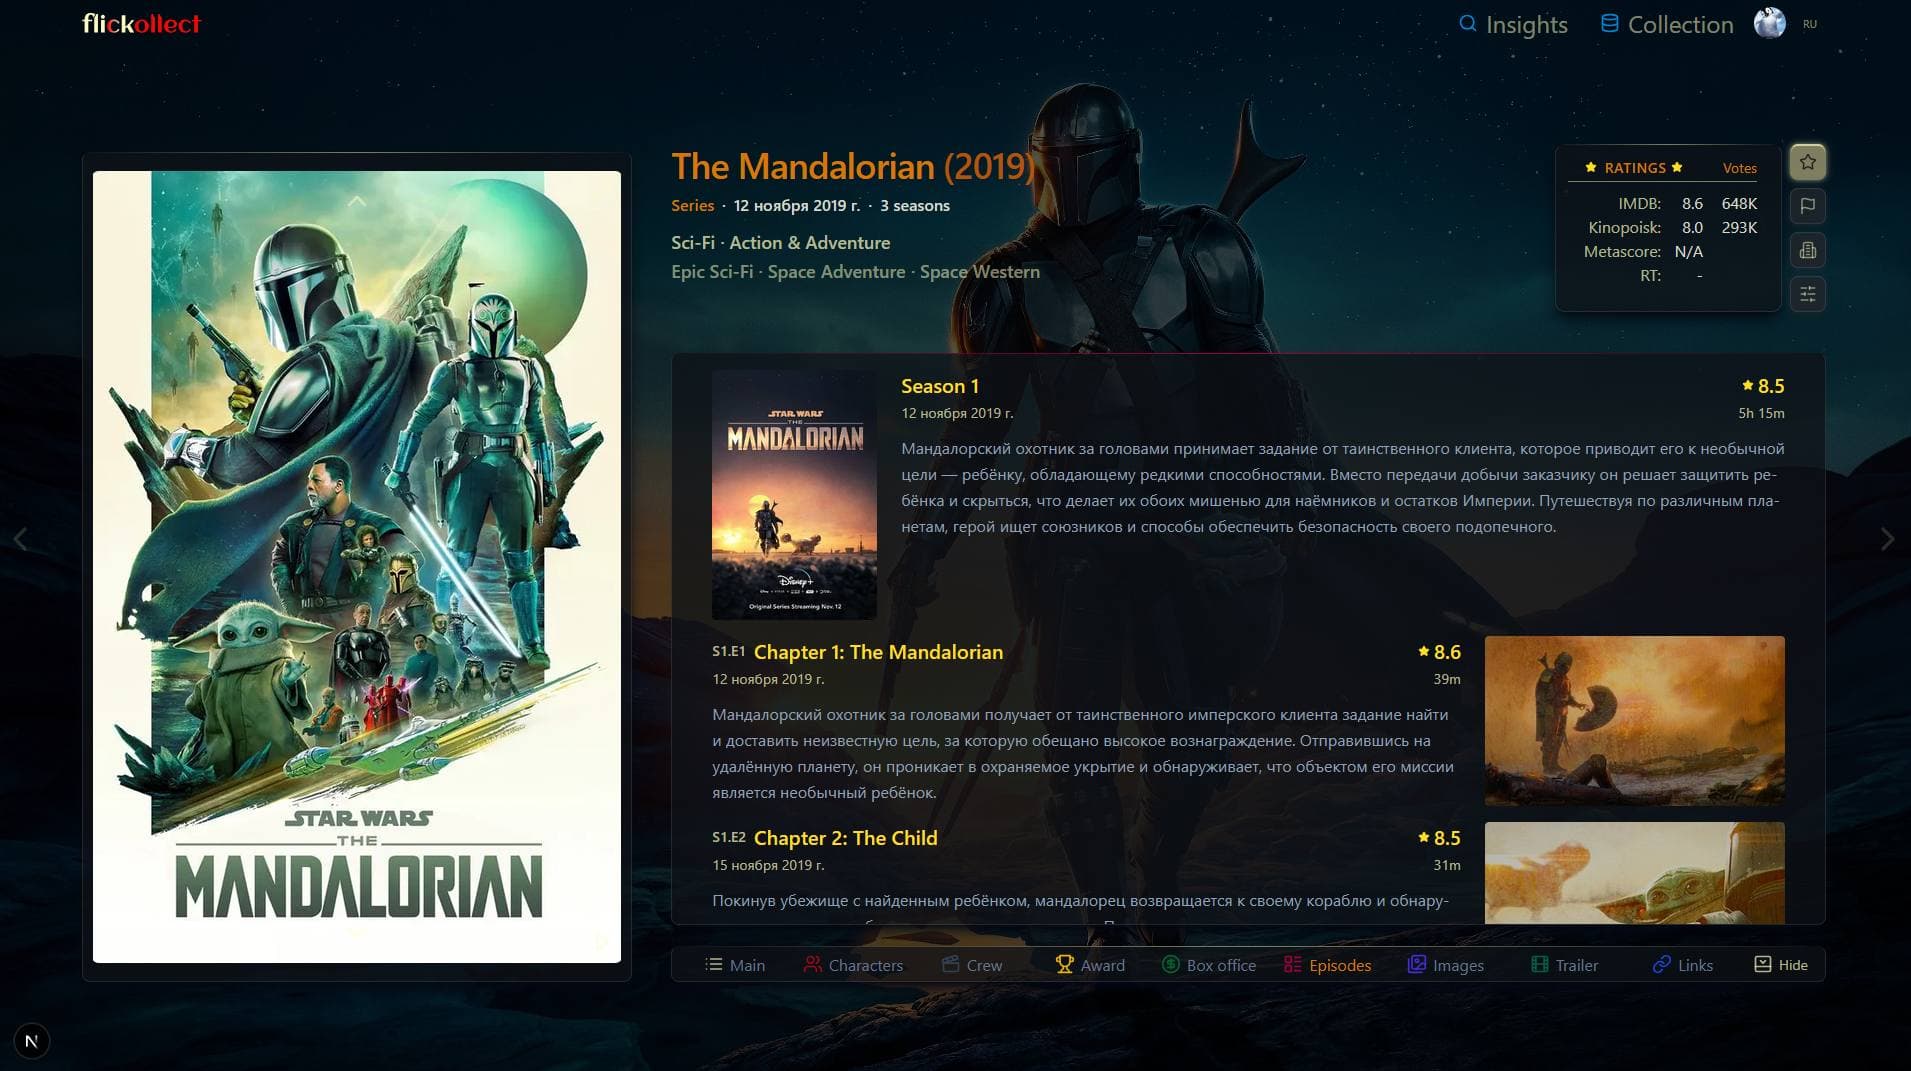This screenshot has width=1911, height=1071.
Task: Open episode "Chapter 2: The Child"
Action: click(845, 838)
